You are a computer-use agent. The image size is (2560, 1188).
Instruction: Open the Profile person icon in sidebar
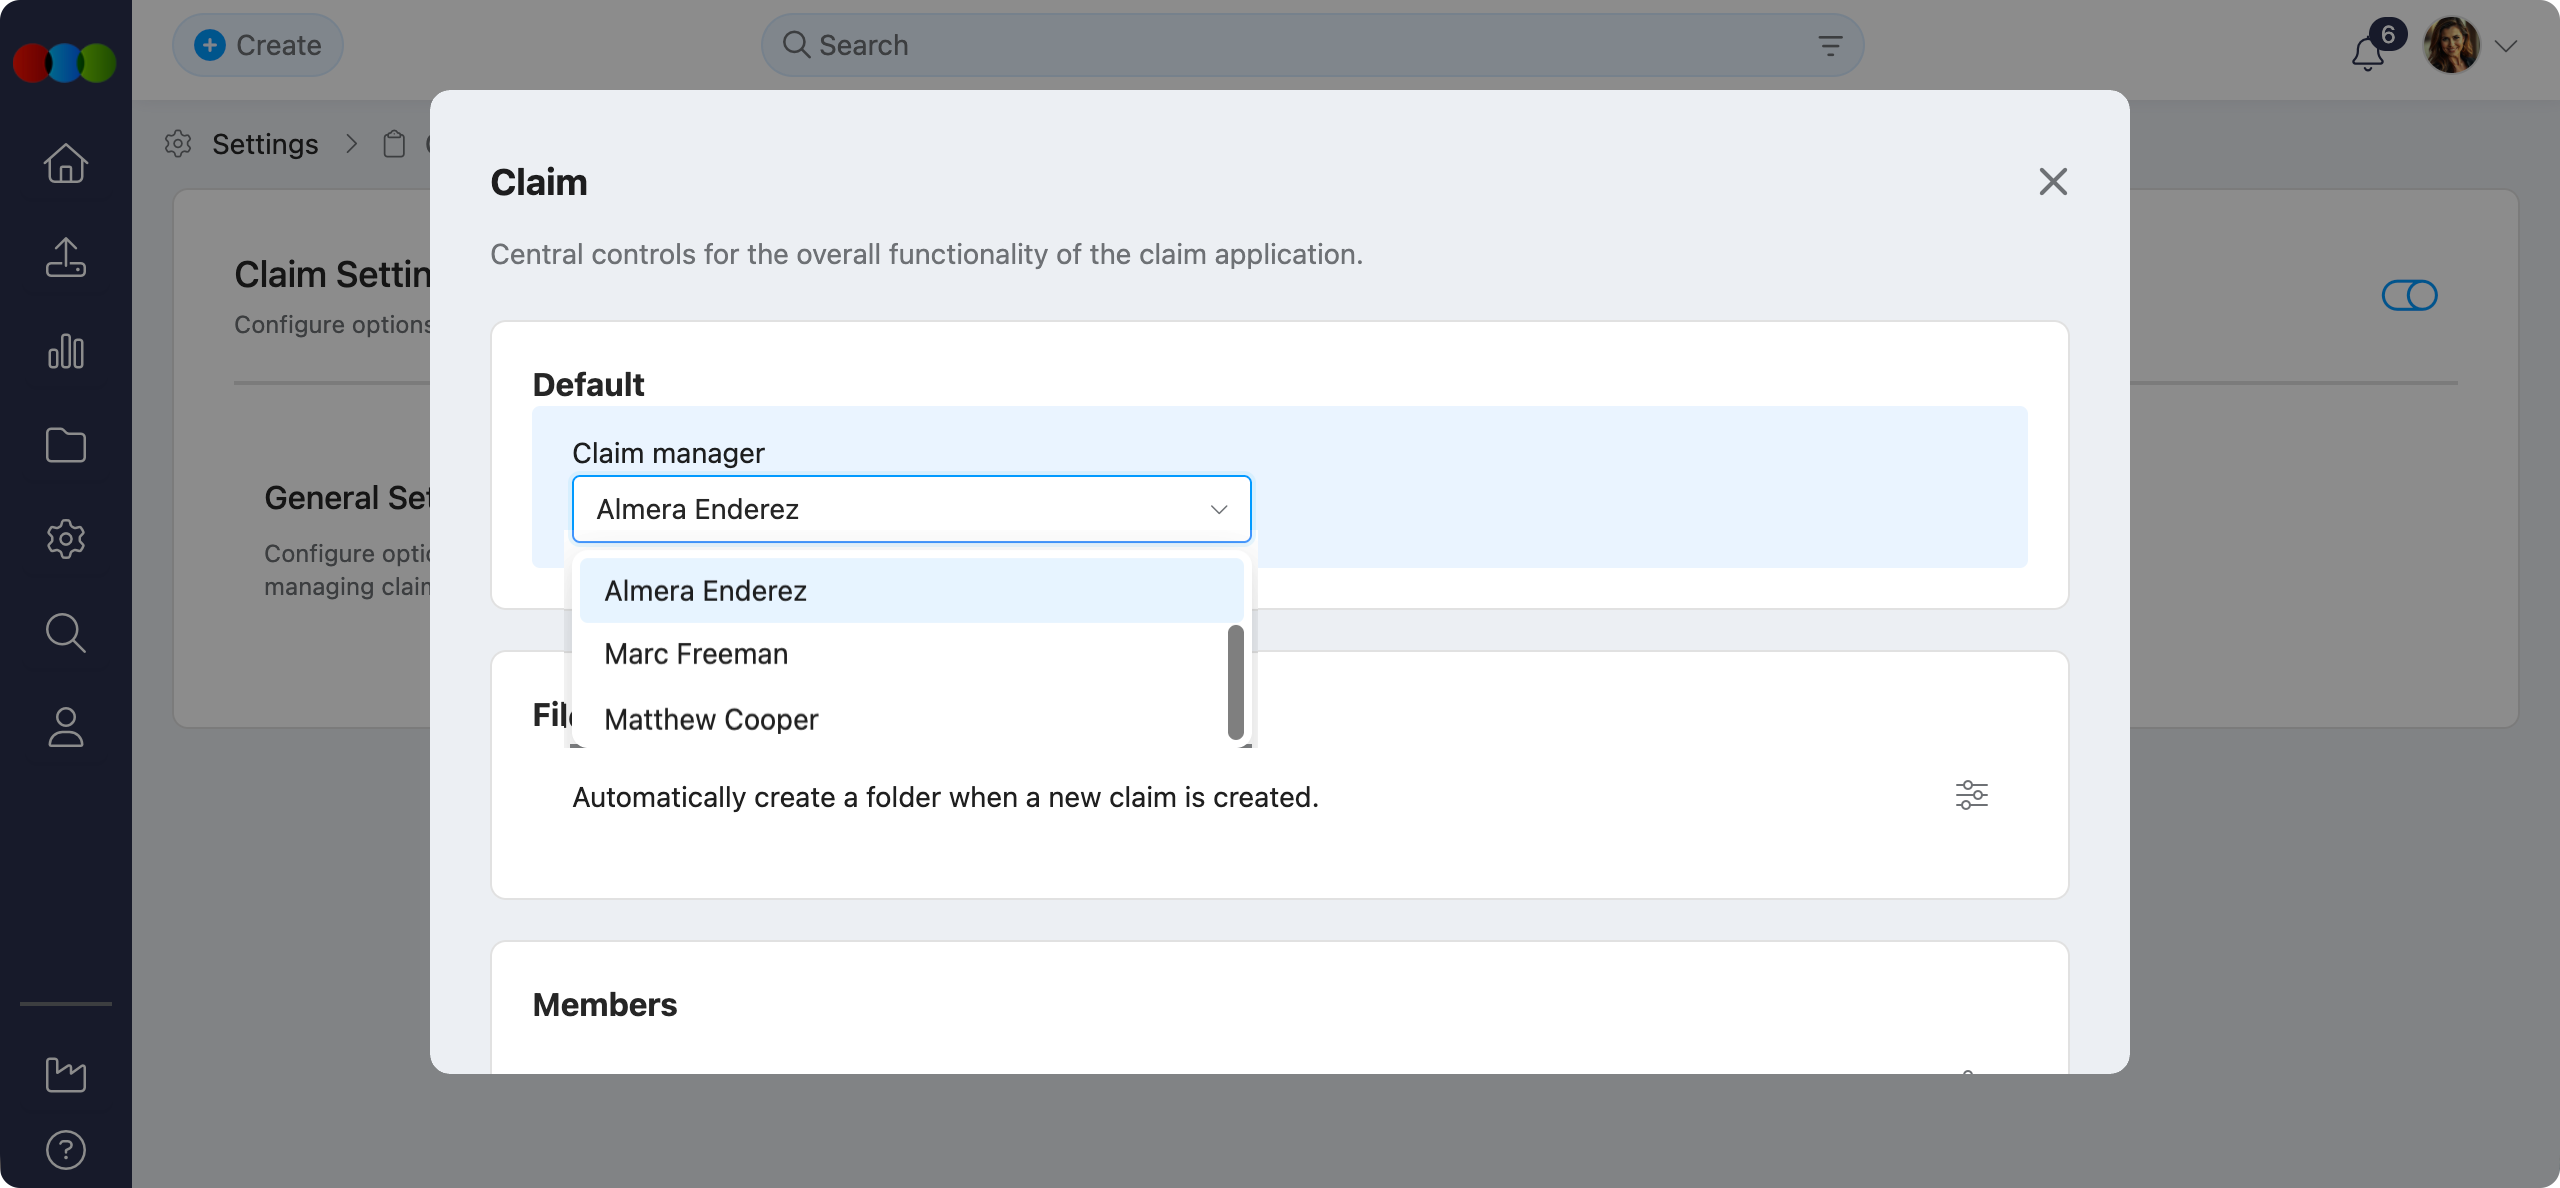click(x=65, y=727)
